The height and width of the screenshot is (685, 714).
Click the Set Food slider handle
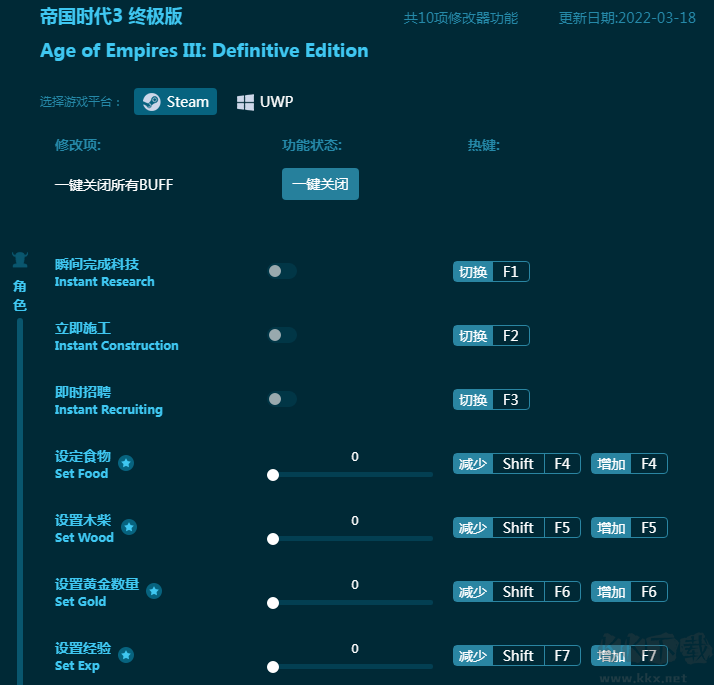(273, 475)
